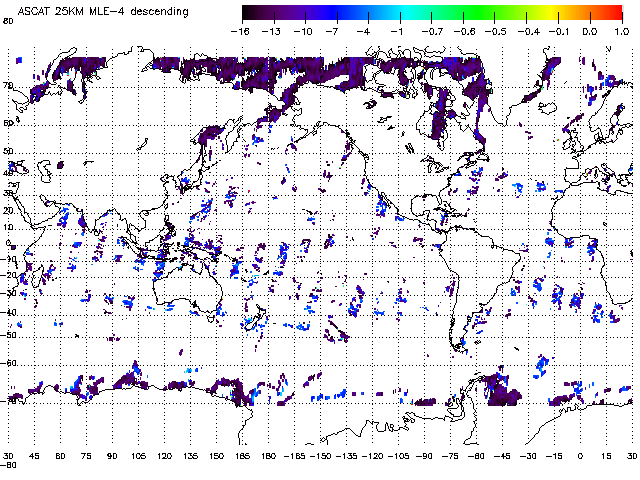Image resolution: width=640 pixels, height=480 pixels.
Task: Click the -0.6 color scale label
Action: click(464, 32)
